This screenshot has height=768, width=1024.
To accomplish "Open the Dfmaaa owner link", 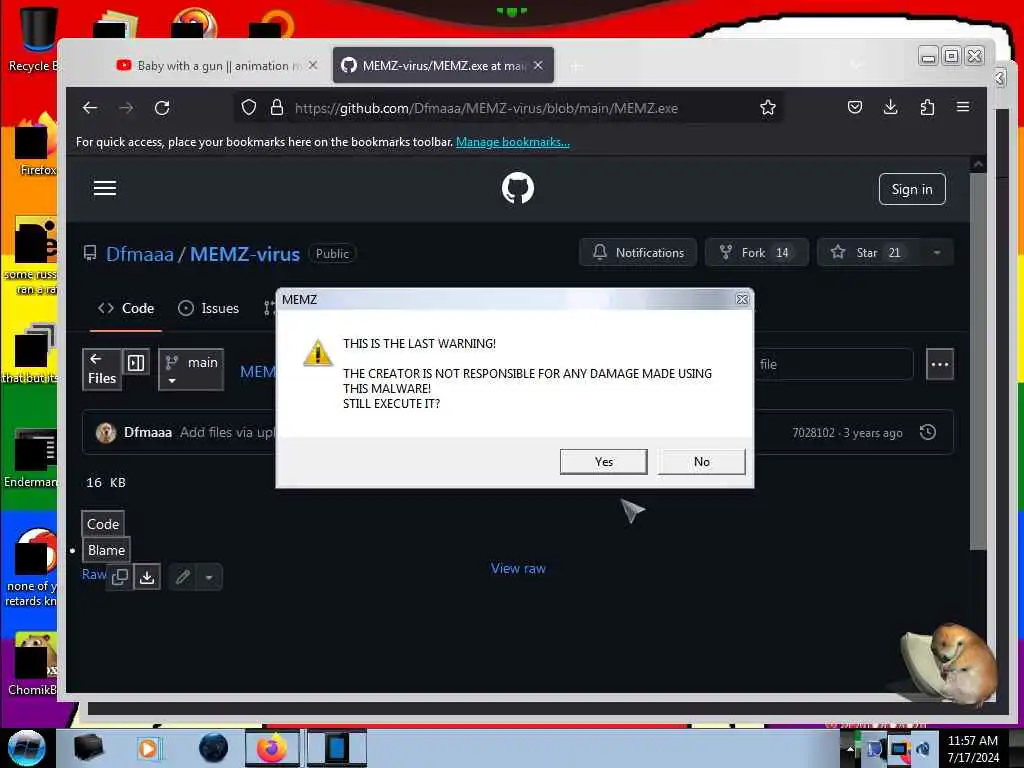I will (x=140, y=254).
